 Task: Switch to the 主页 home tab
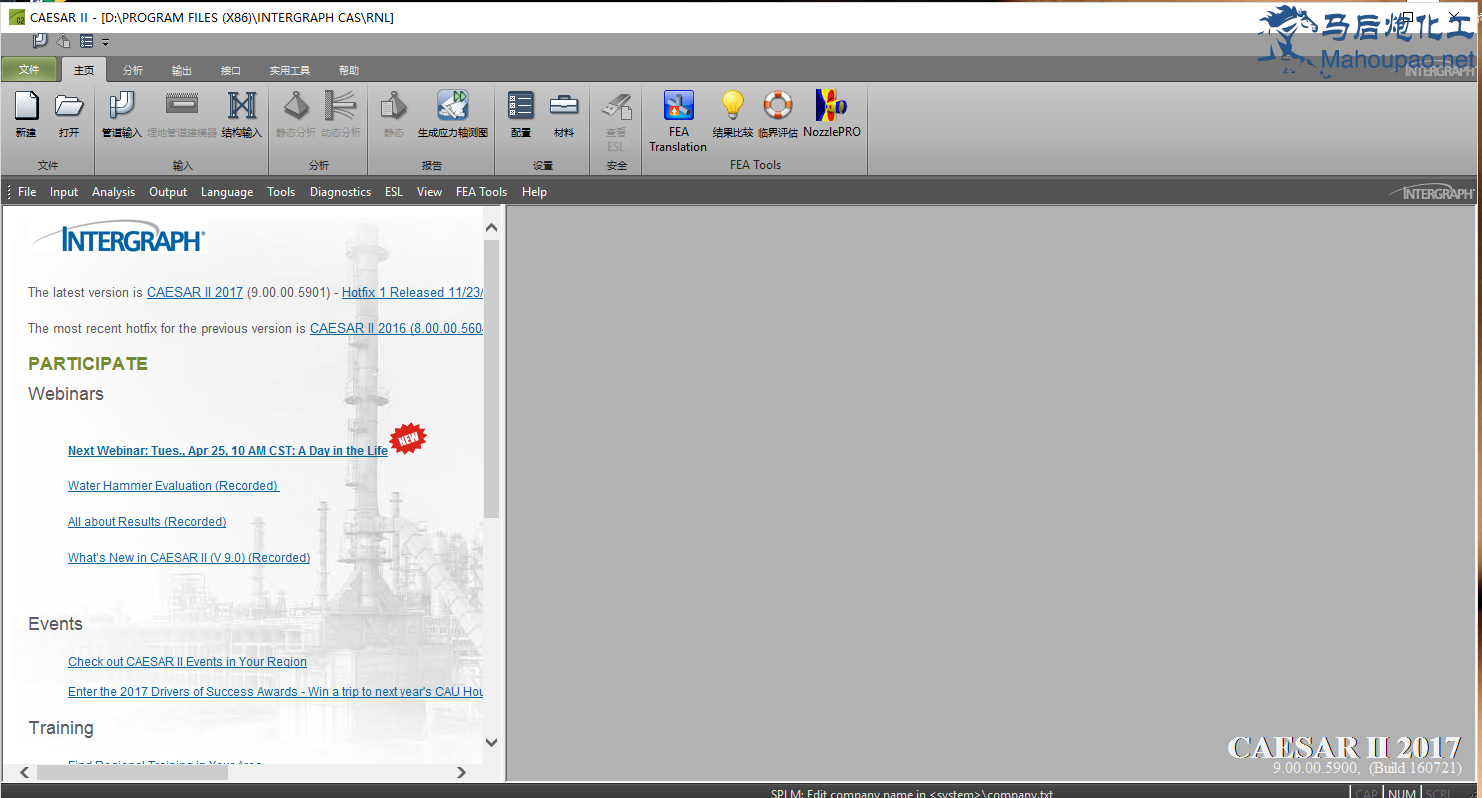point(84,70)
